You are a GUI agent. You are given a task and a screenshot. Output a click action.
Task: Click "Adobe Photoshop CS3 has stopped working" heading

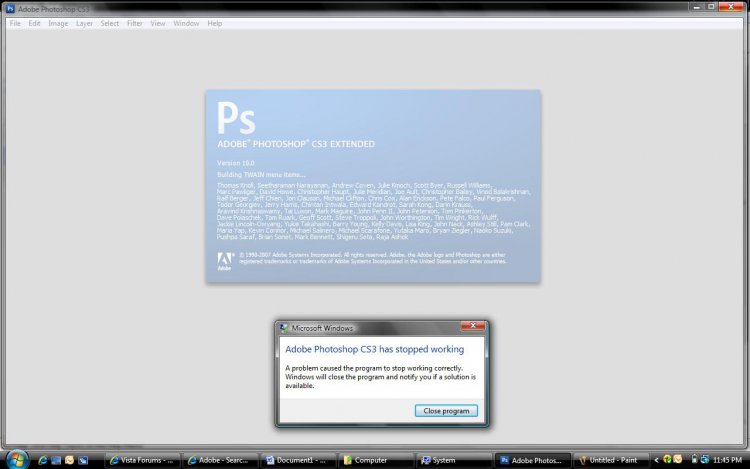(x=375, y=349)
